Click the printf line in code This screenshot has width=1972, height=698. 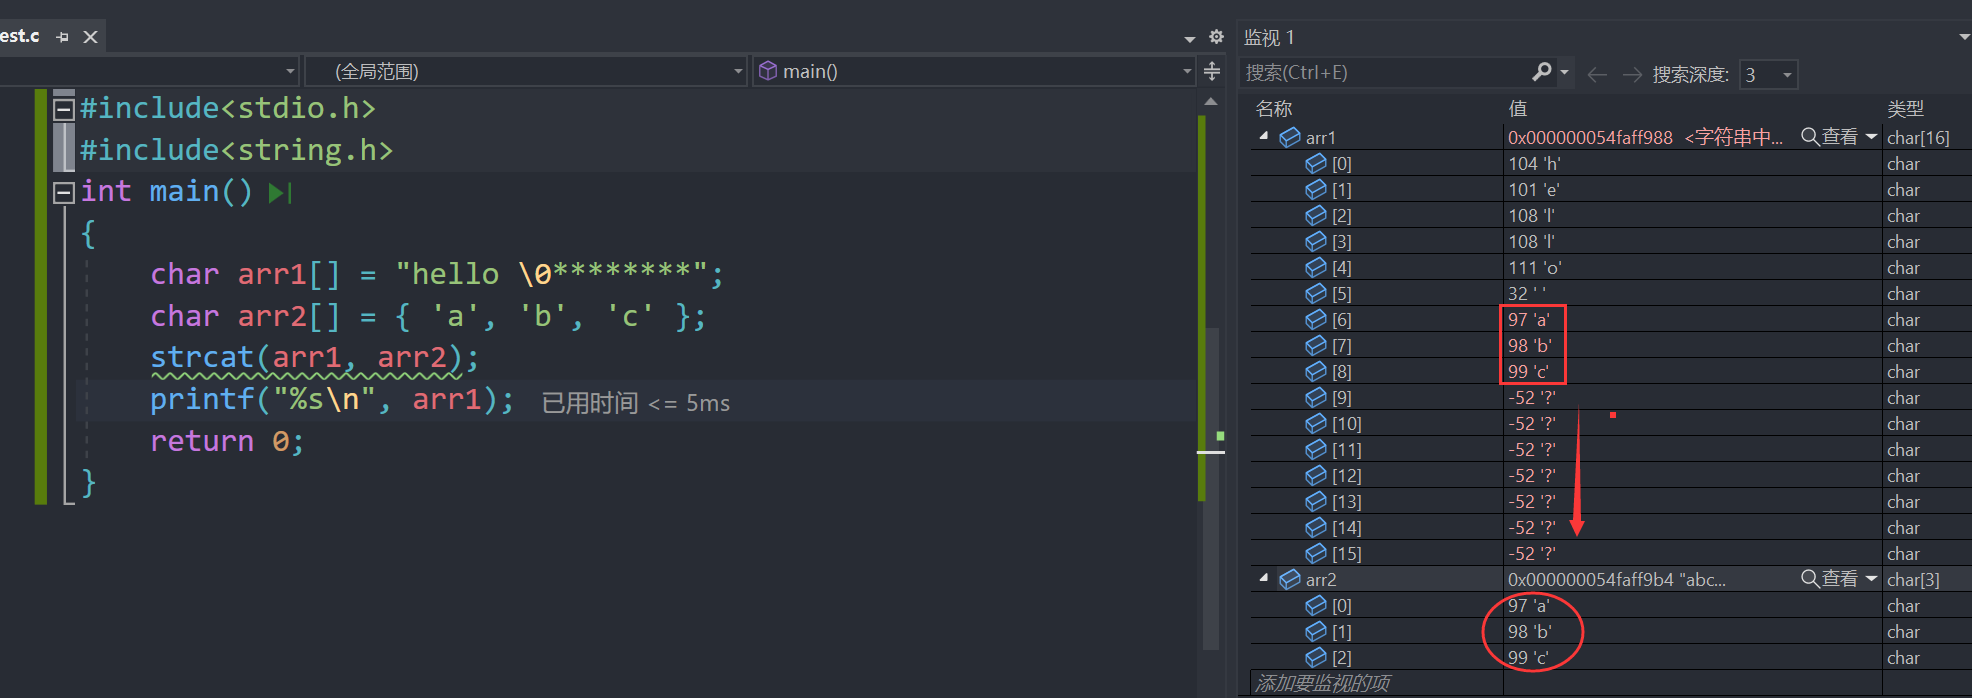(x=332, y=400)
